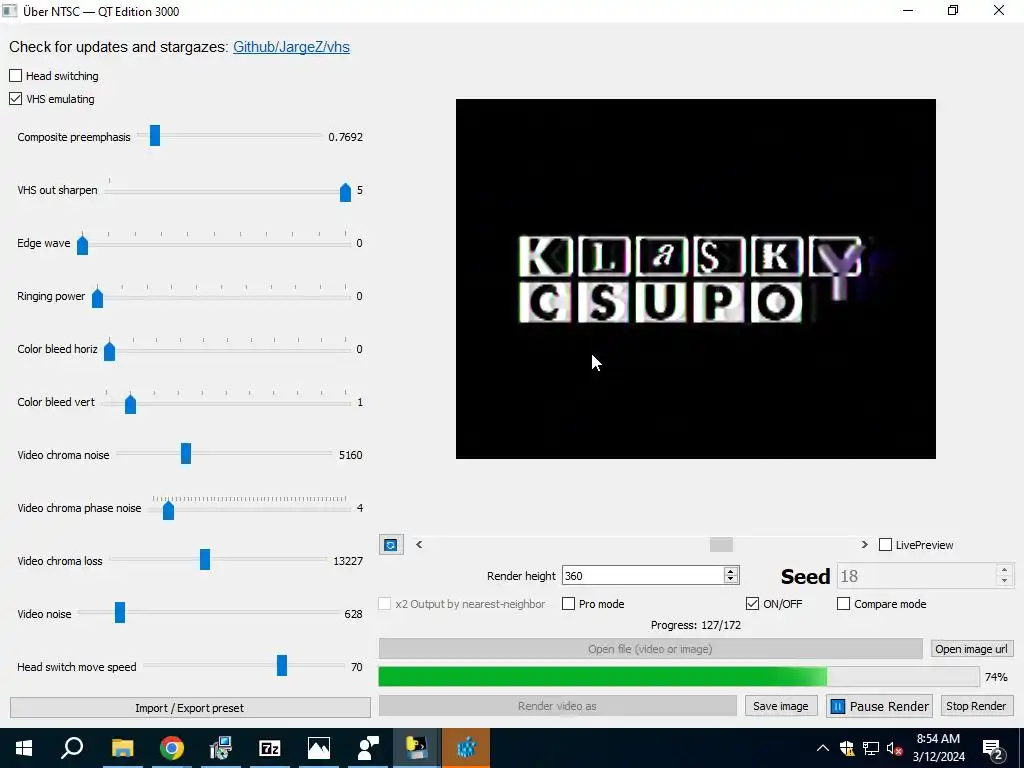Click the preview scrollbar right arrow
This screenshot has height=768, width=1024.
865,545
